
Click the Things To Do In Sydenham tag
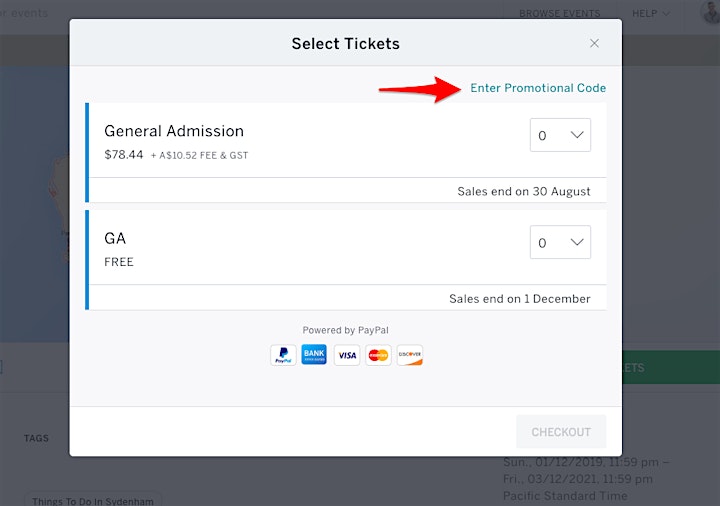click(93, 500)
